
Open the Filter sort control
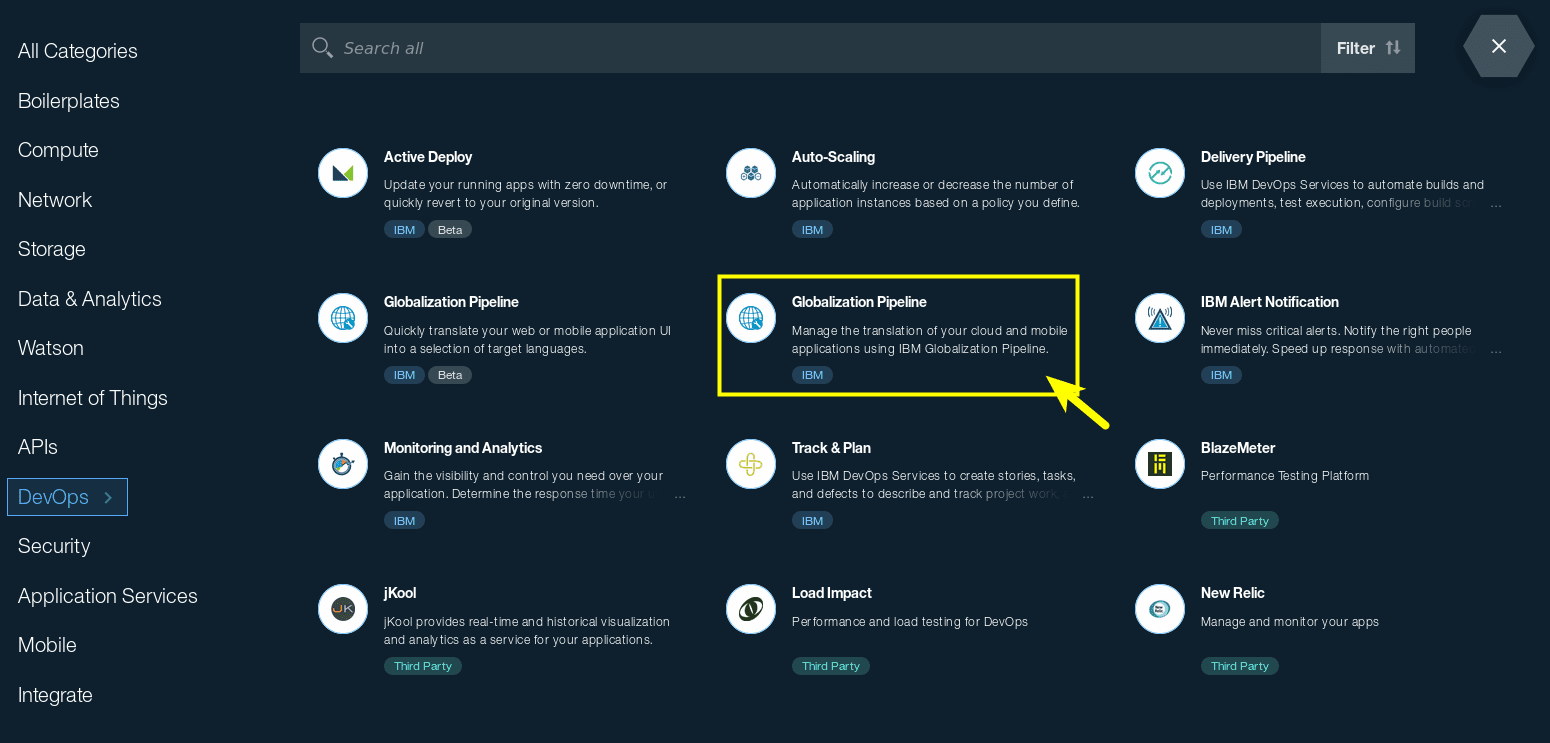click(1368, 48)
